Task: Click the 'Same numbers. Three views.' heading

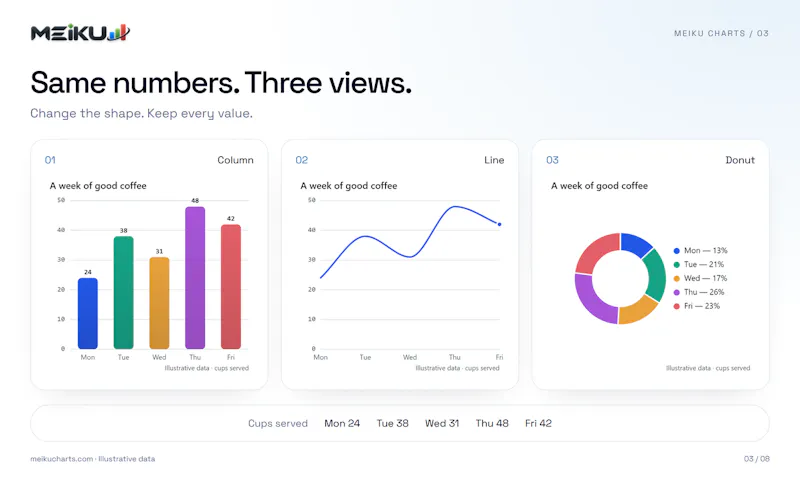Action: pyautogui.click(x=221, y=83)
